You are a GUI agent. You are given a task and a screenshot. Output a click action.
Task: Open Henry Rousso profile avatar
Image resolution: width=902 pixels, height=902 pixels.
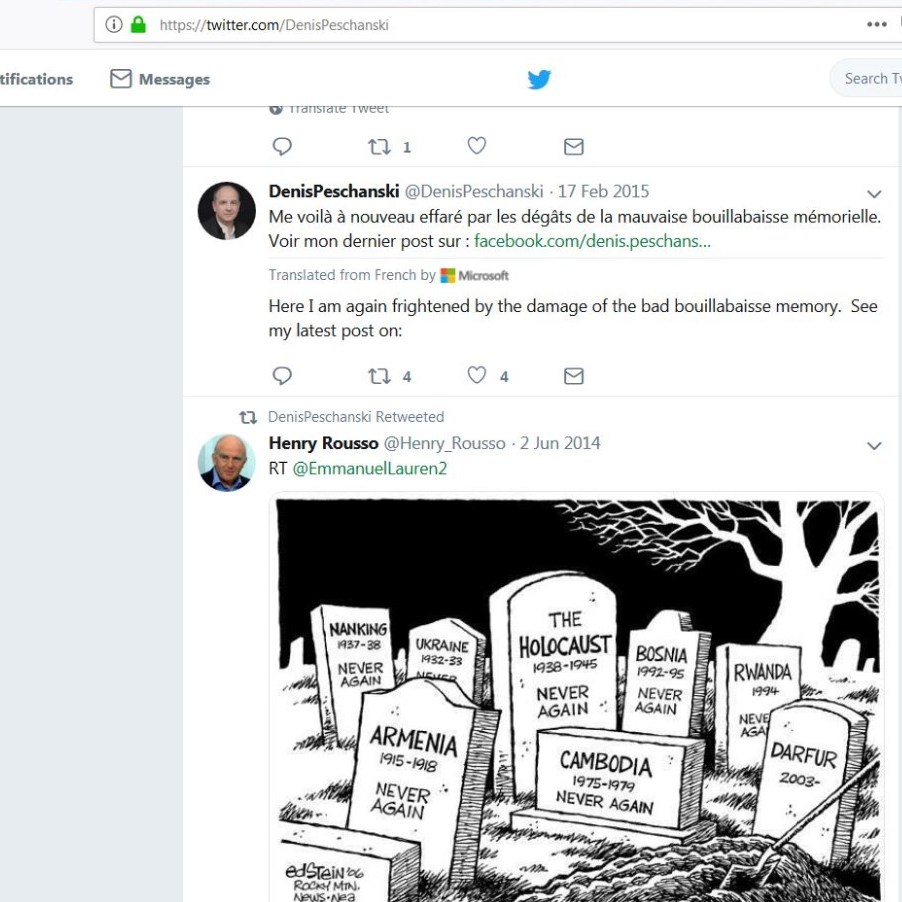(x=227, y=463)
